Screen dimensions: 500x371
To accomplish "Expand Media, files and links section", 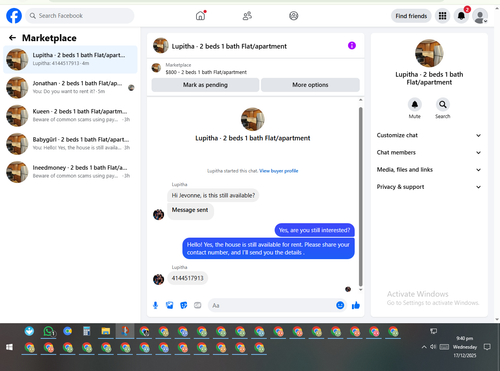I will point(429,170).
